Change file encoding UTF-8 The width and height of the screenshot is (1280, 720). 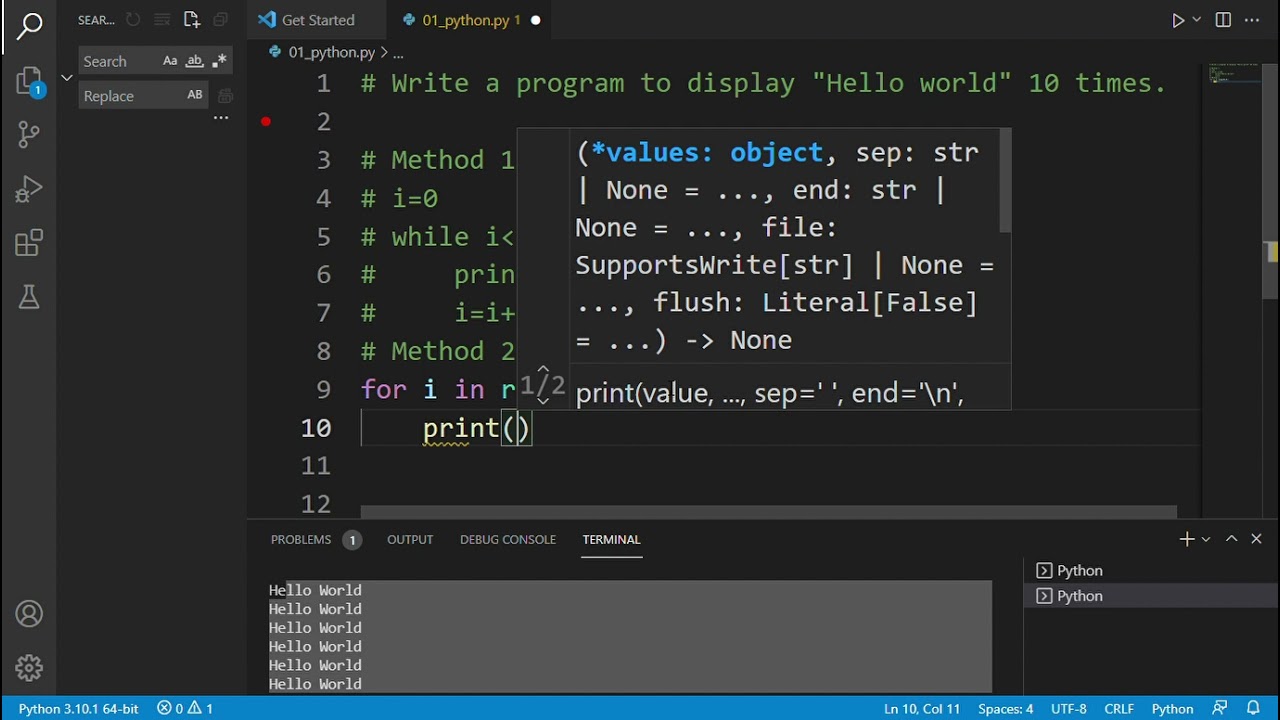[x=1069, y=708]
